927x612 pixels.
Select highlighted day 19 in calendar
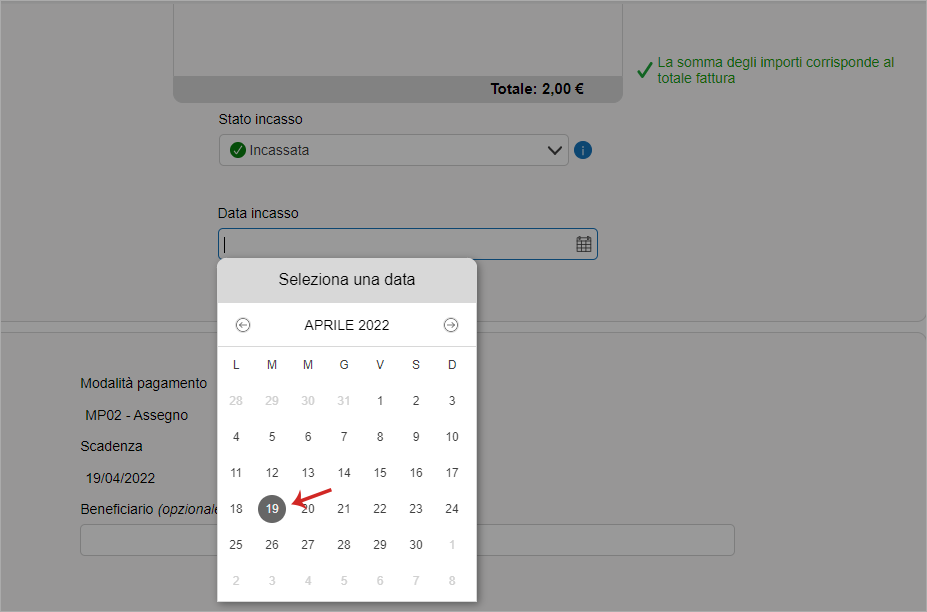pyautogui.click(x=272, y=509)
